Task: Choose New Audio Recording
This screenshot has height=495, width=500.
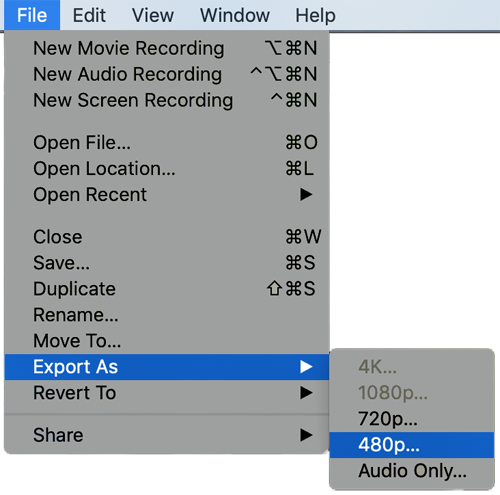Action: [167, 74]
